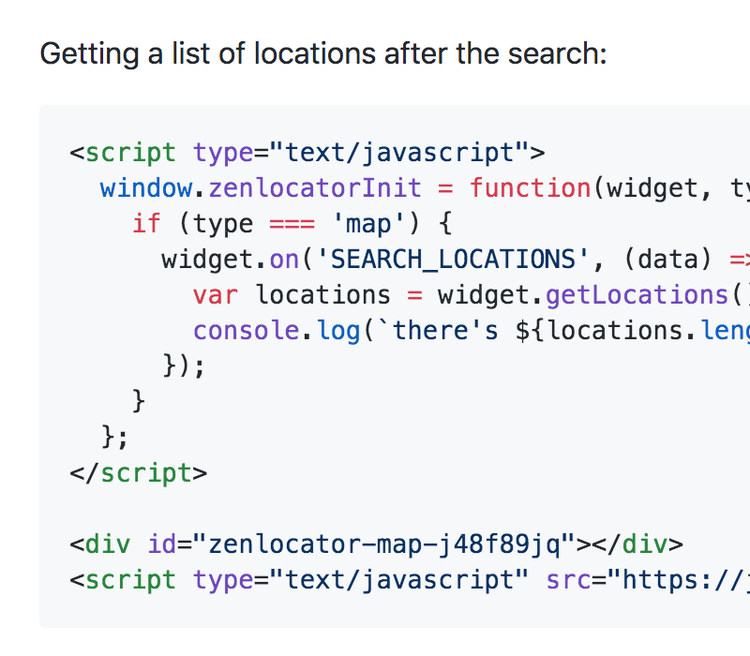Click the 'if' keyword in the code

(146, 224)
